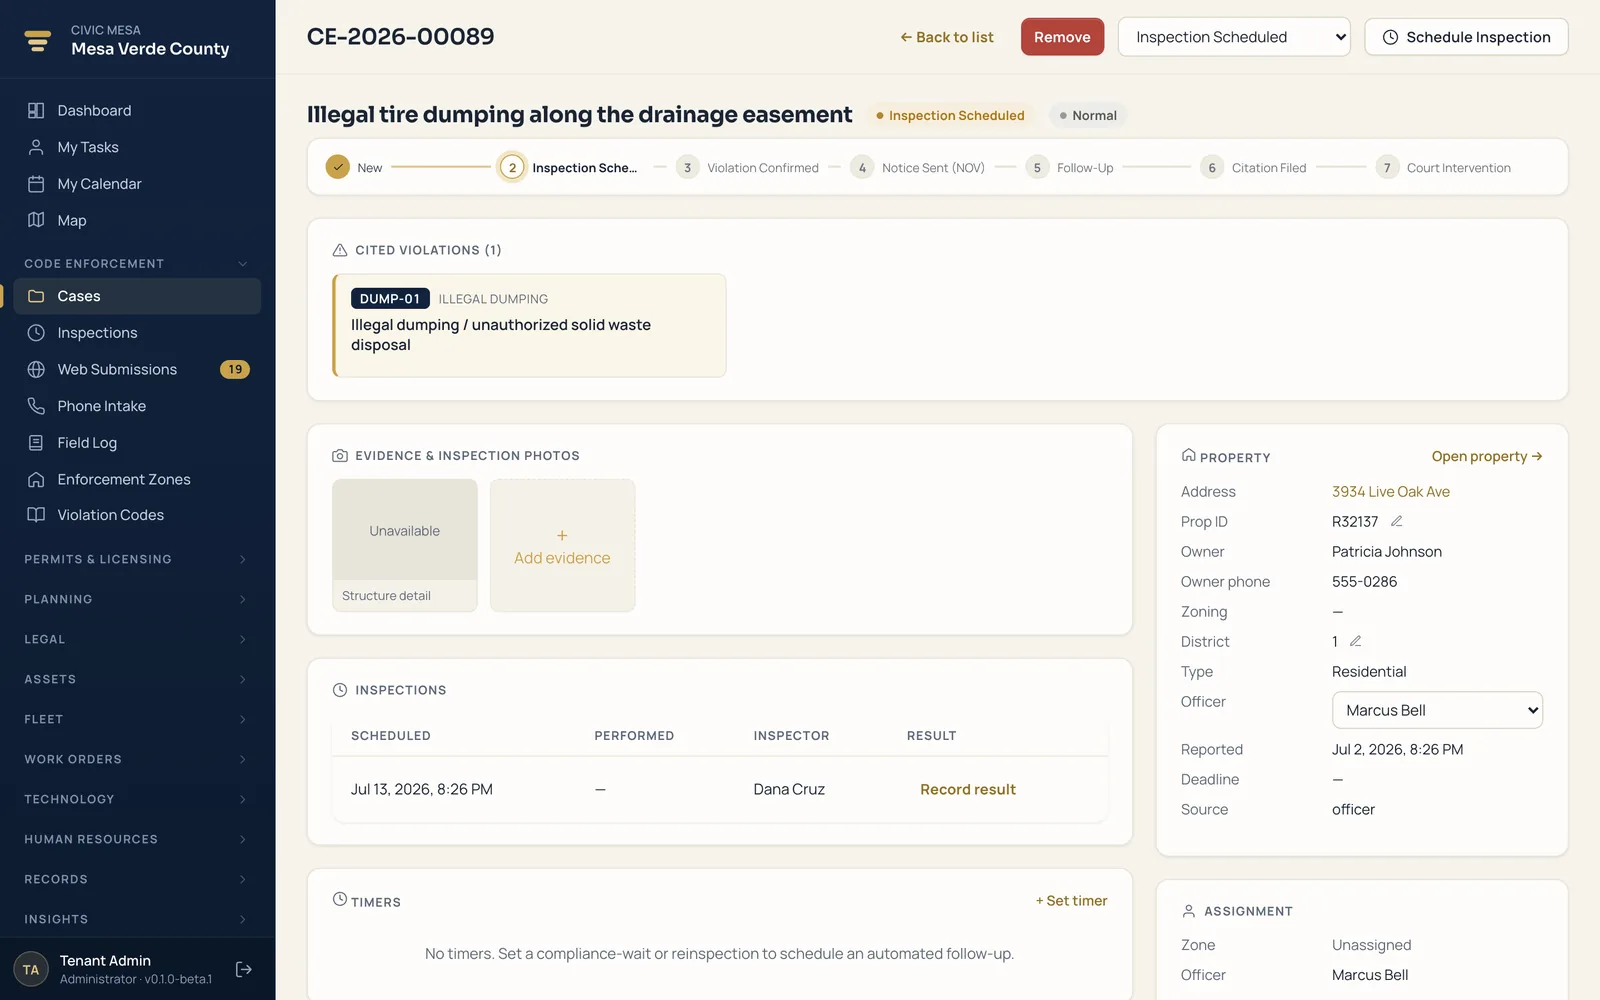Click the completed New step checkmark
The height and width of the screenshot is (1000, 1600).
[x=338, y=167]
